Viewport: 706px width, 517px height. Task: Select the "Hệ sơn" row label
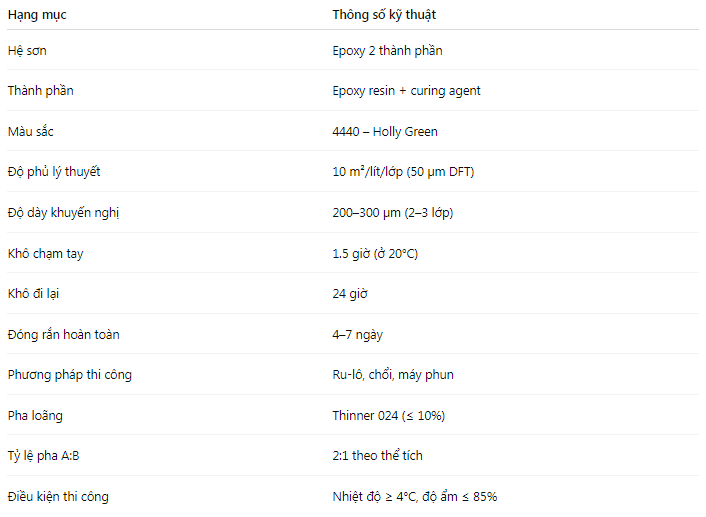click(29, 50)
